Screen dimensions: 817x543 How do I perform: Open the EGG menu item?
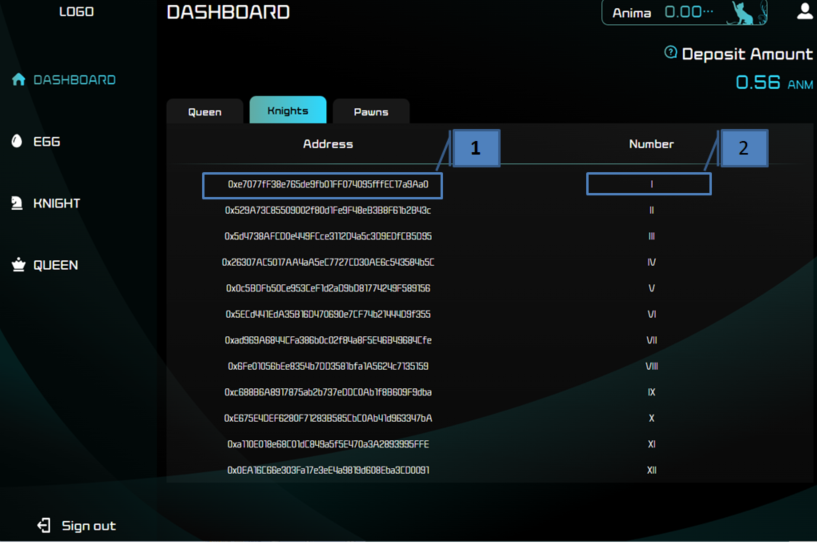pos(47,141)
